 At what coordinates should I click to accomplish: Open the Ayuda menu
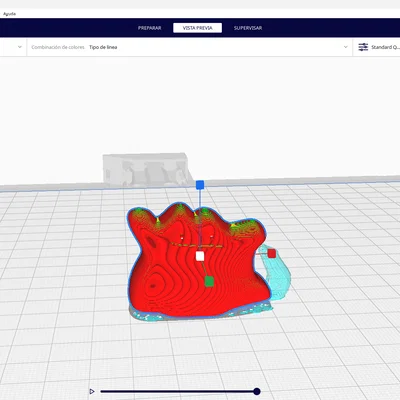pyautogui.click(x=9, y=14)
